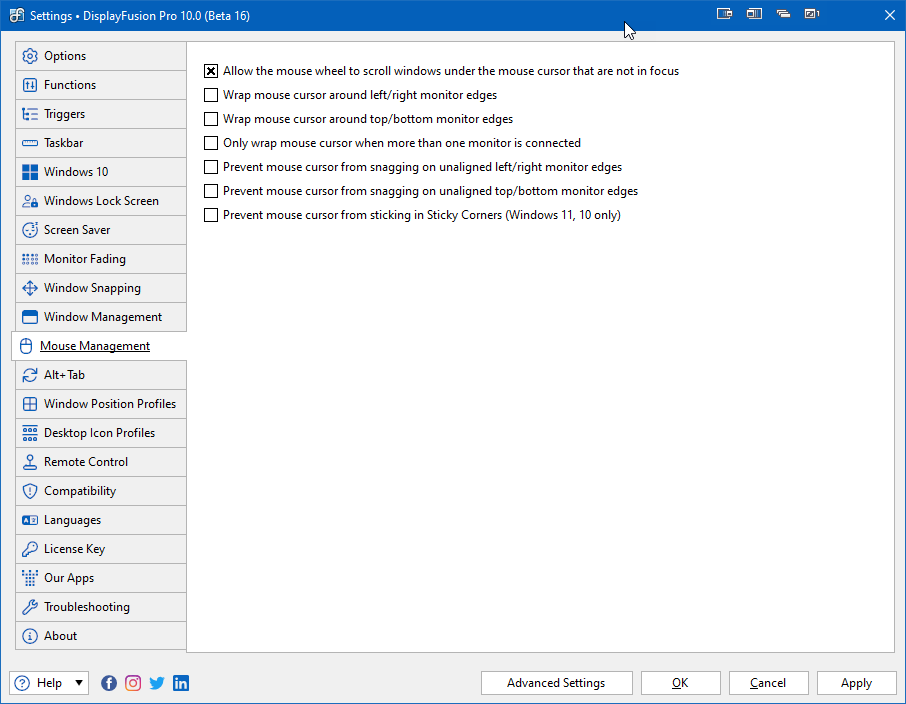Enable wrap mouse cursor around left/right edges
The width and height of the screenshot is (906, 704).
click(211, 95)
